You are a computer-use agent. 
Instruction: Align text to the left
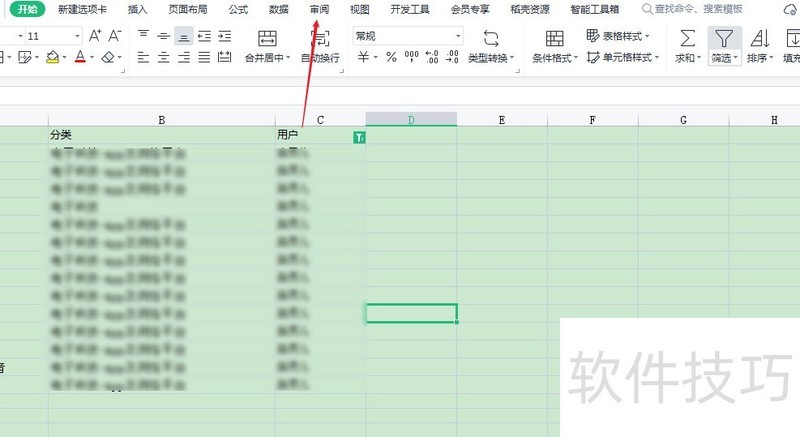coord(143,57)
